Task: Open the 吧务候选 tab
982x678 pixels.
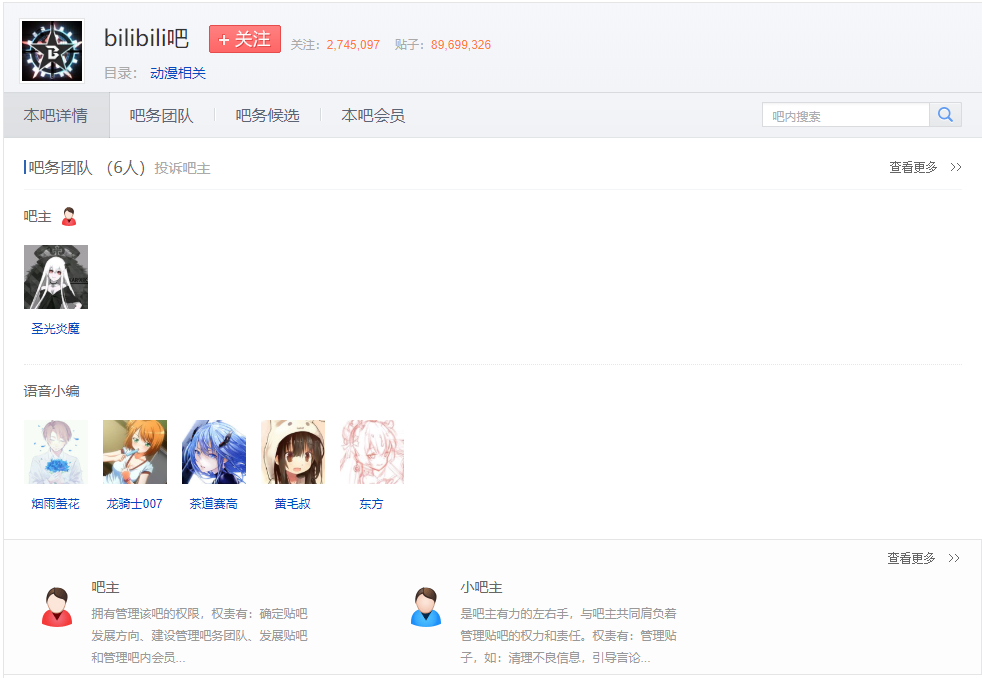Action: point(267,116)
